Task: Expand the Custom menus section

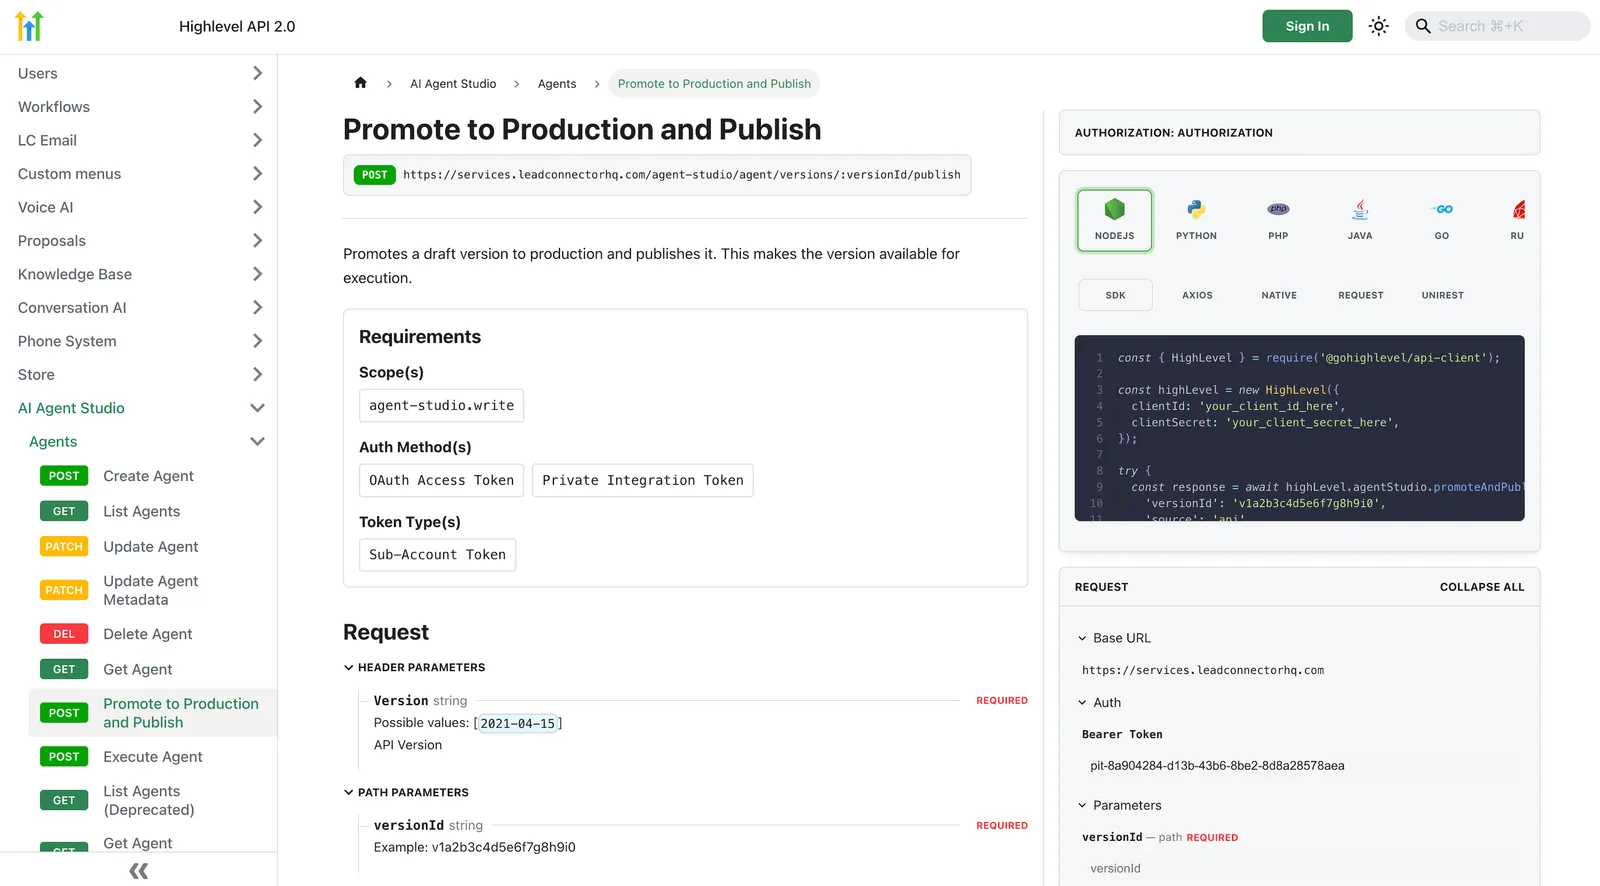Action: tap(257, 174)
